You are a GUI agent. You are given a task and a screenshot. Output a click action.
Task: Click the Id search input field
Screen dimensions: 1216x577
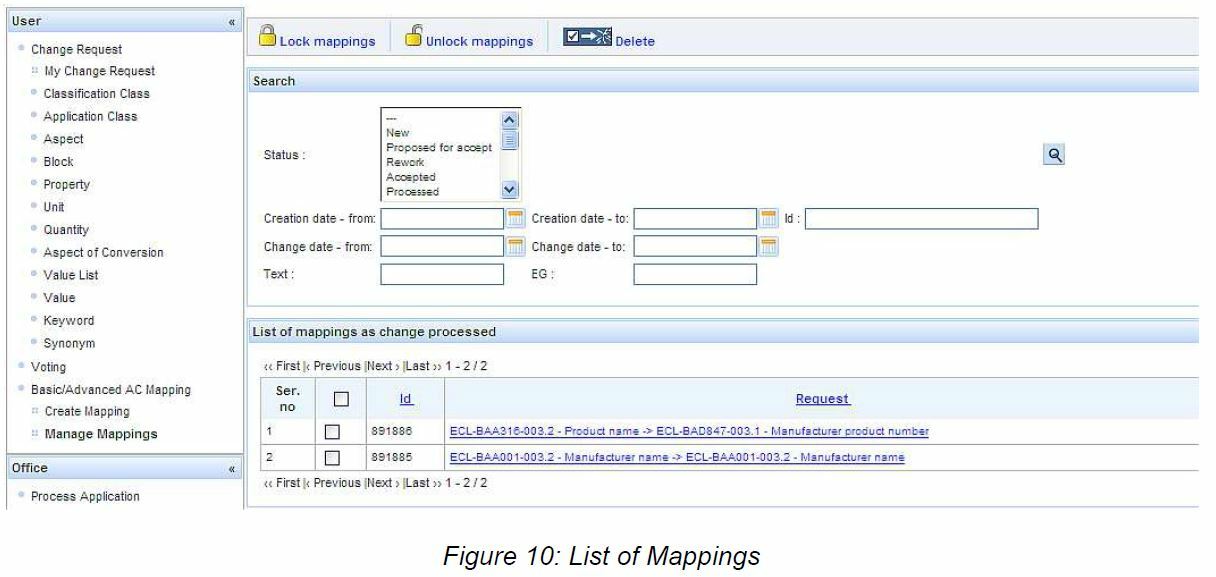pos(921,219)
